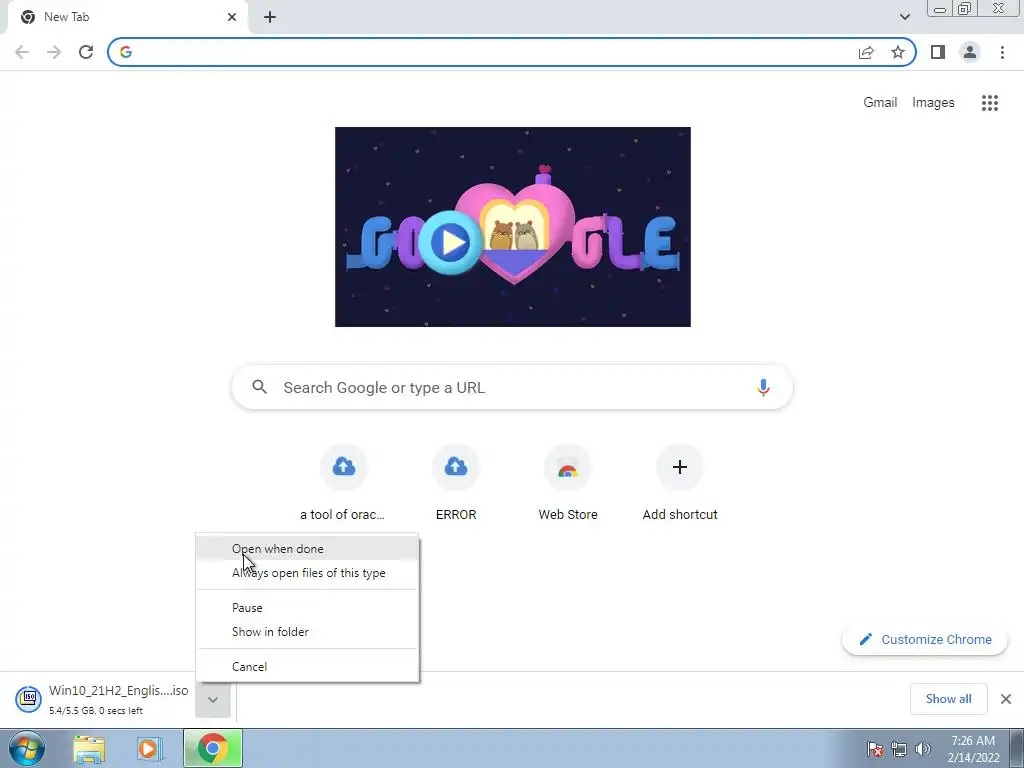Click the Show desktop strip
The width and height of the screenshot is (1024, 768).
(x=1017, y=749)
